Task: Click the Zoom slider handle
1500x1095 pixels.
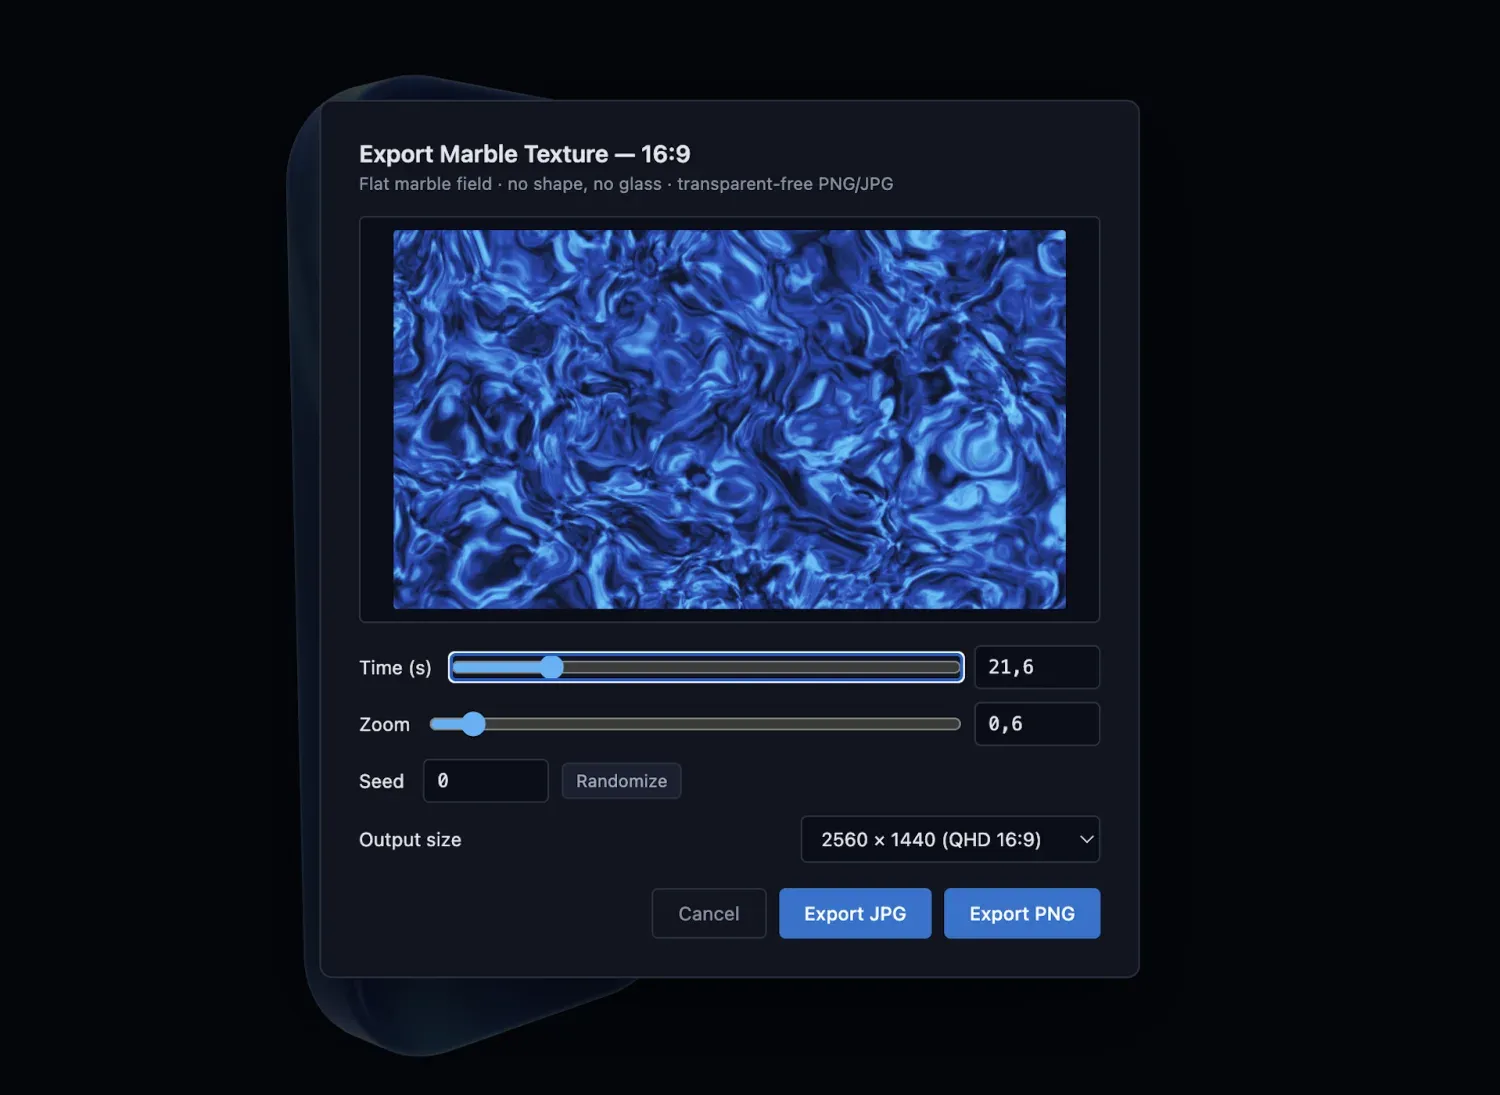Action: click(473, 724)
